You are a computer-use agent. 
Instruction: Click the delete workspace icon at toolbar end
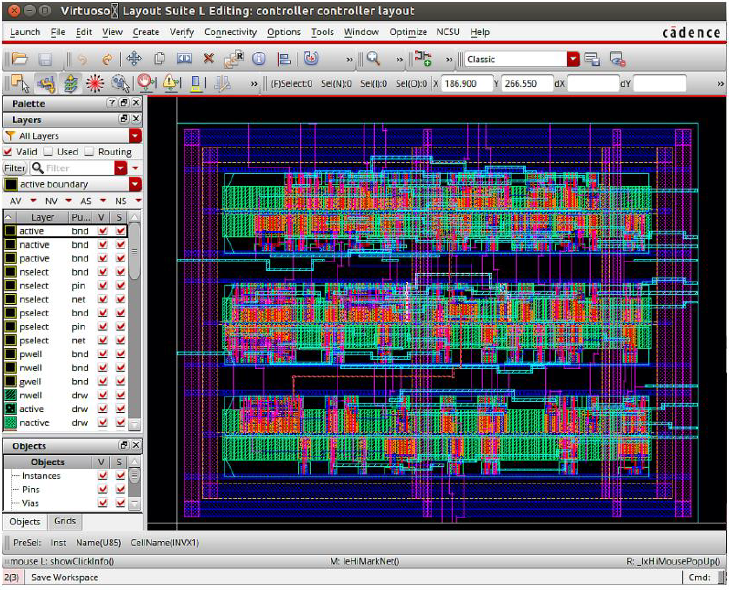617,59
